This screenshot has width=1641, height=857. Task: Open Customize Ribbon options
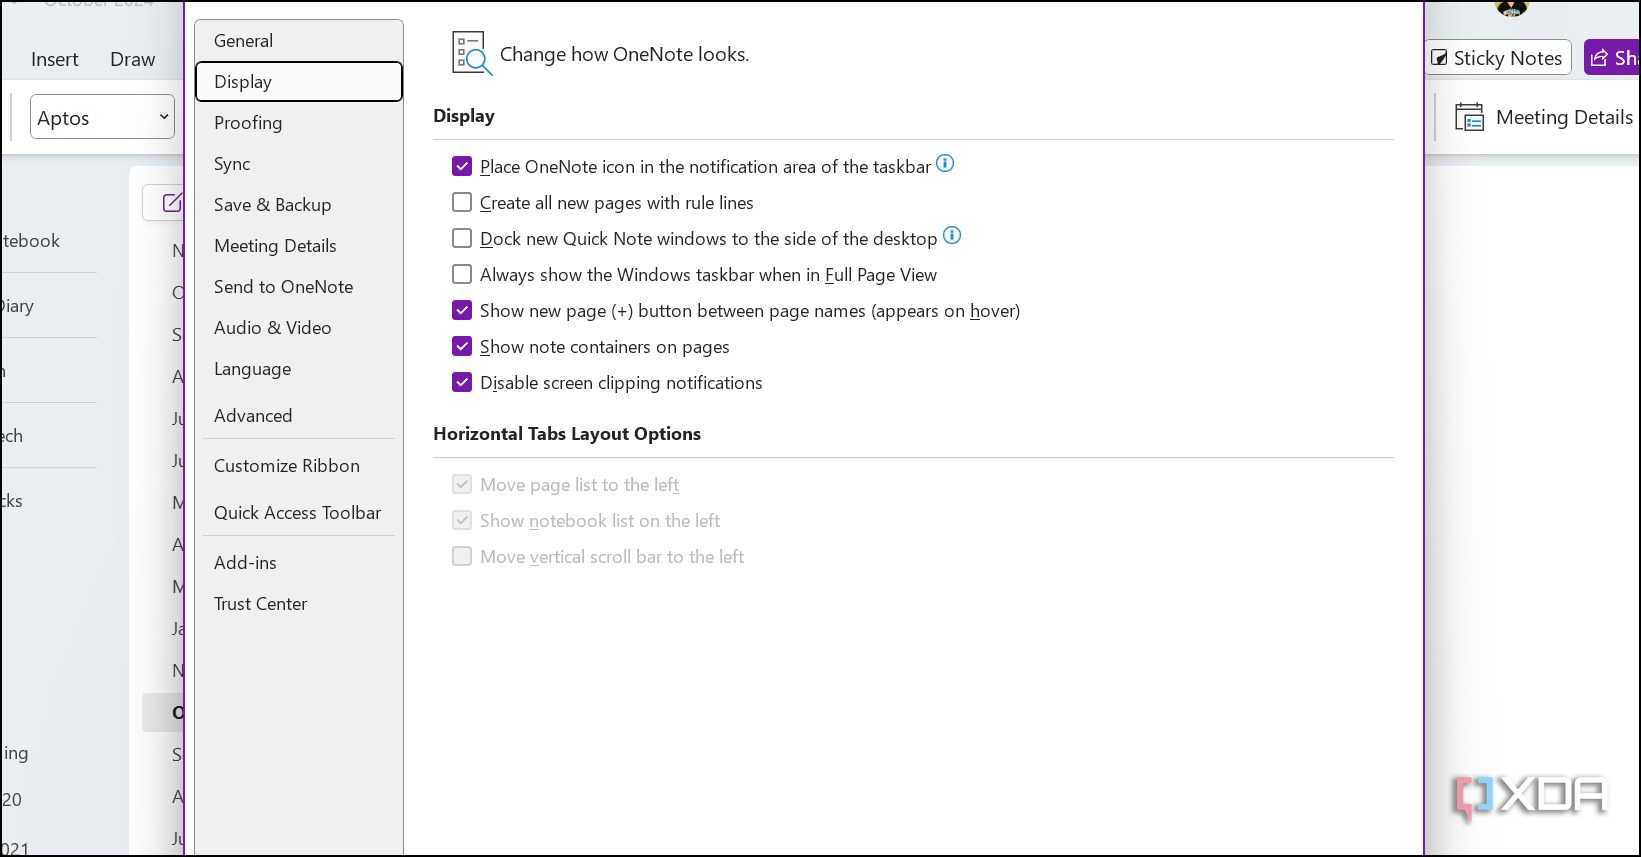299,466
